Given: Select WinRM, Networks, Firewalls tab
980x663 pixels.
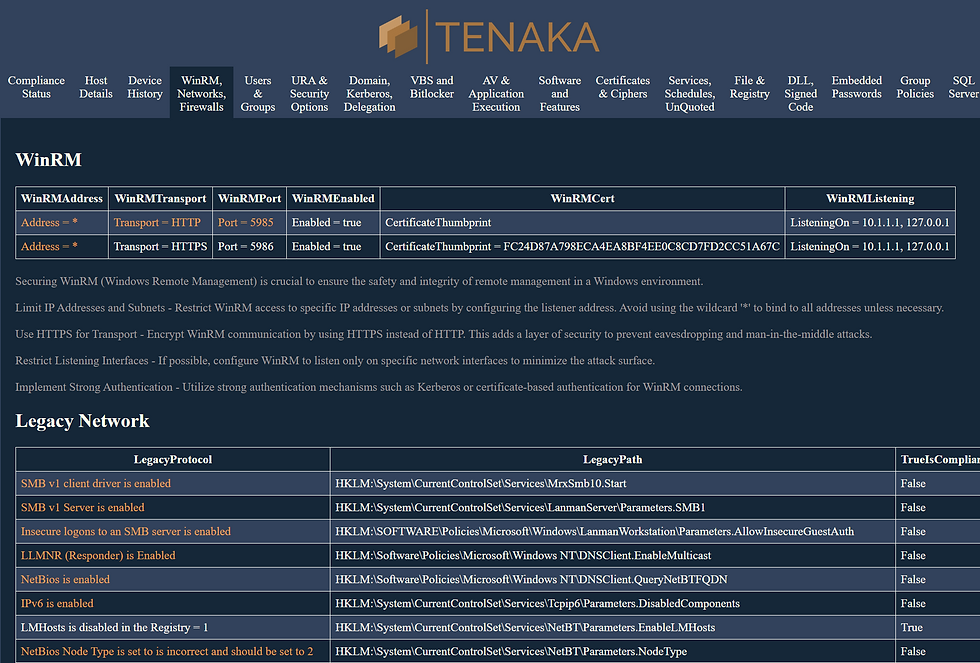Looking at the screenshot, I should [201, 93].
